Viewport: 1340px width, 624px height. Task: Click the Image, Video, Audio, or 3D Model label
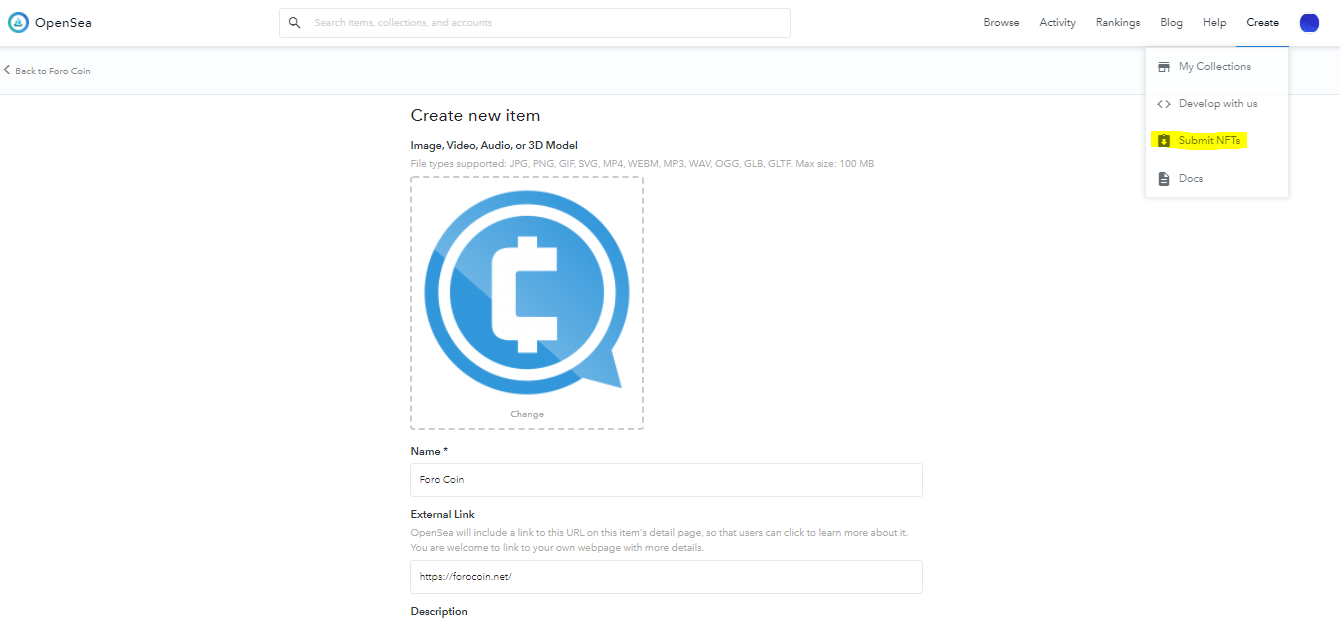(x=494, y=145)
